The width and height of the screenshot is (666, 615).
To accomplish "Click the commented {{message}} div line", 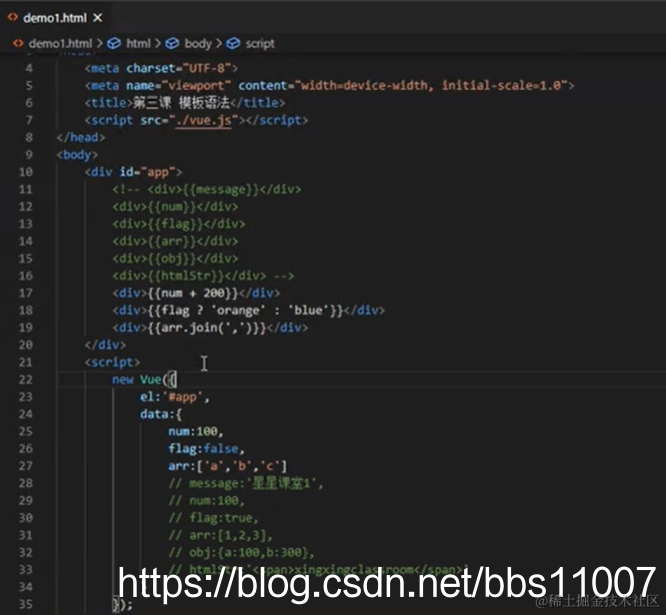I will click(x=207, y=189).
